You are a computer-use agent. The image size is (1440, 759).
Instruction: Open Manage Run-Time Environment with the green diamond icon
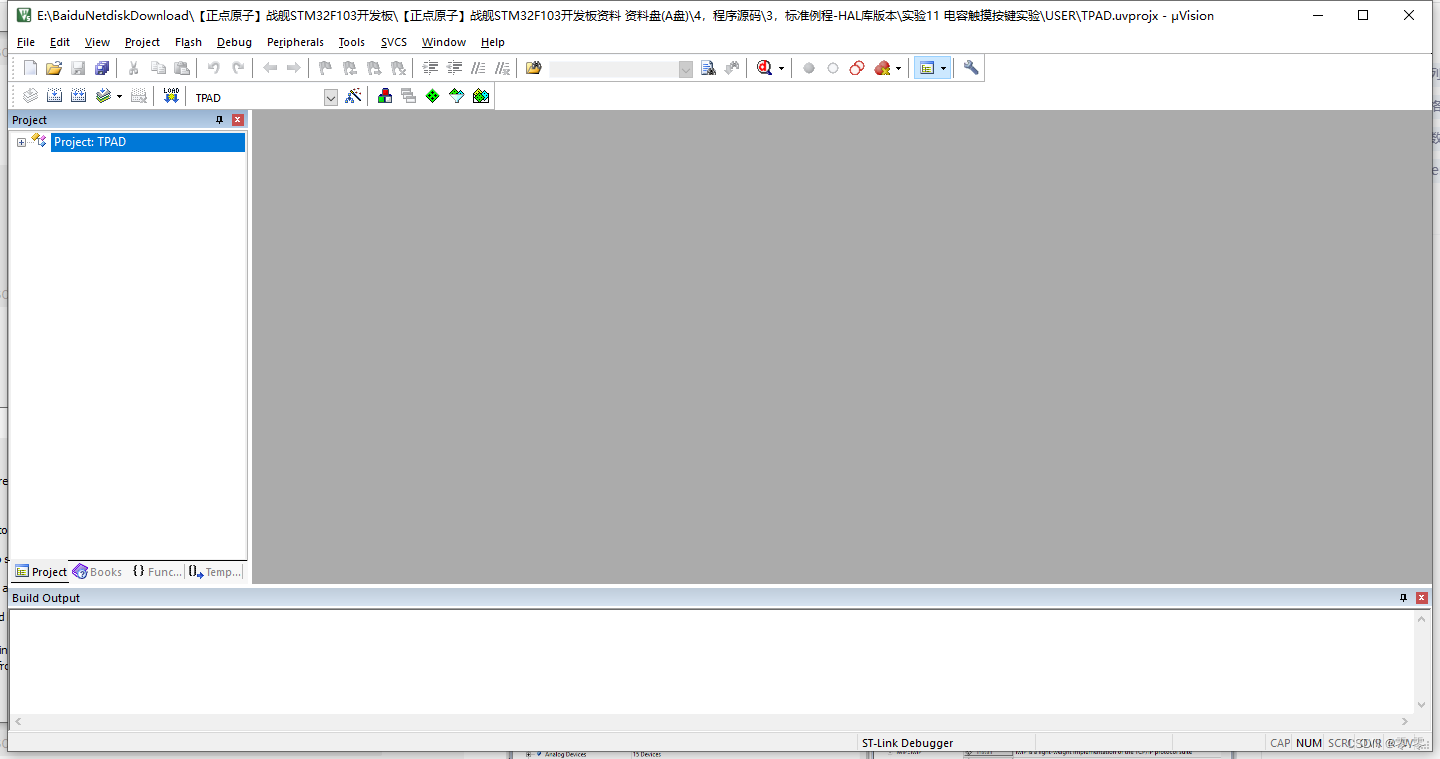pos(432,96)
